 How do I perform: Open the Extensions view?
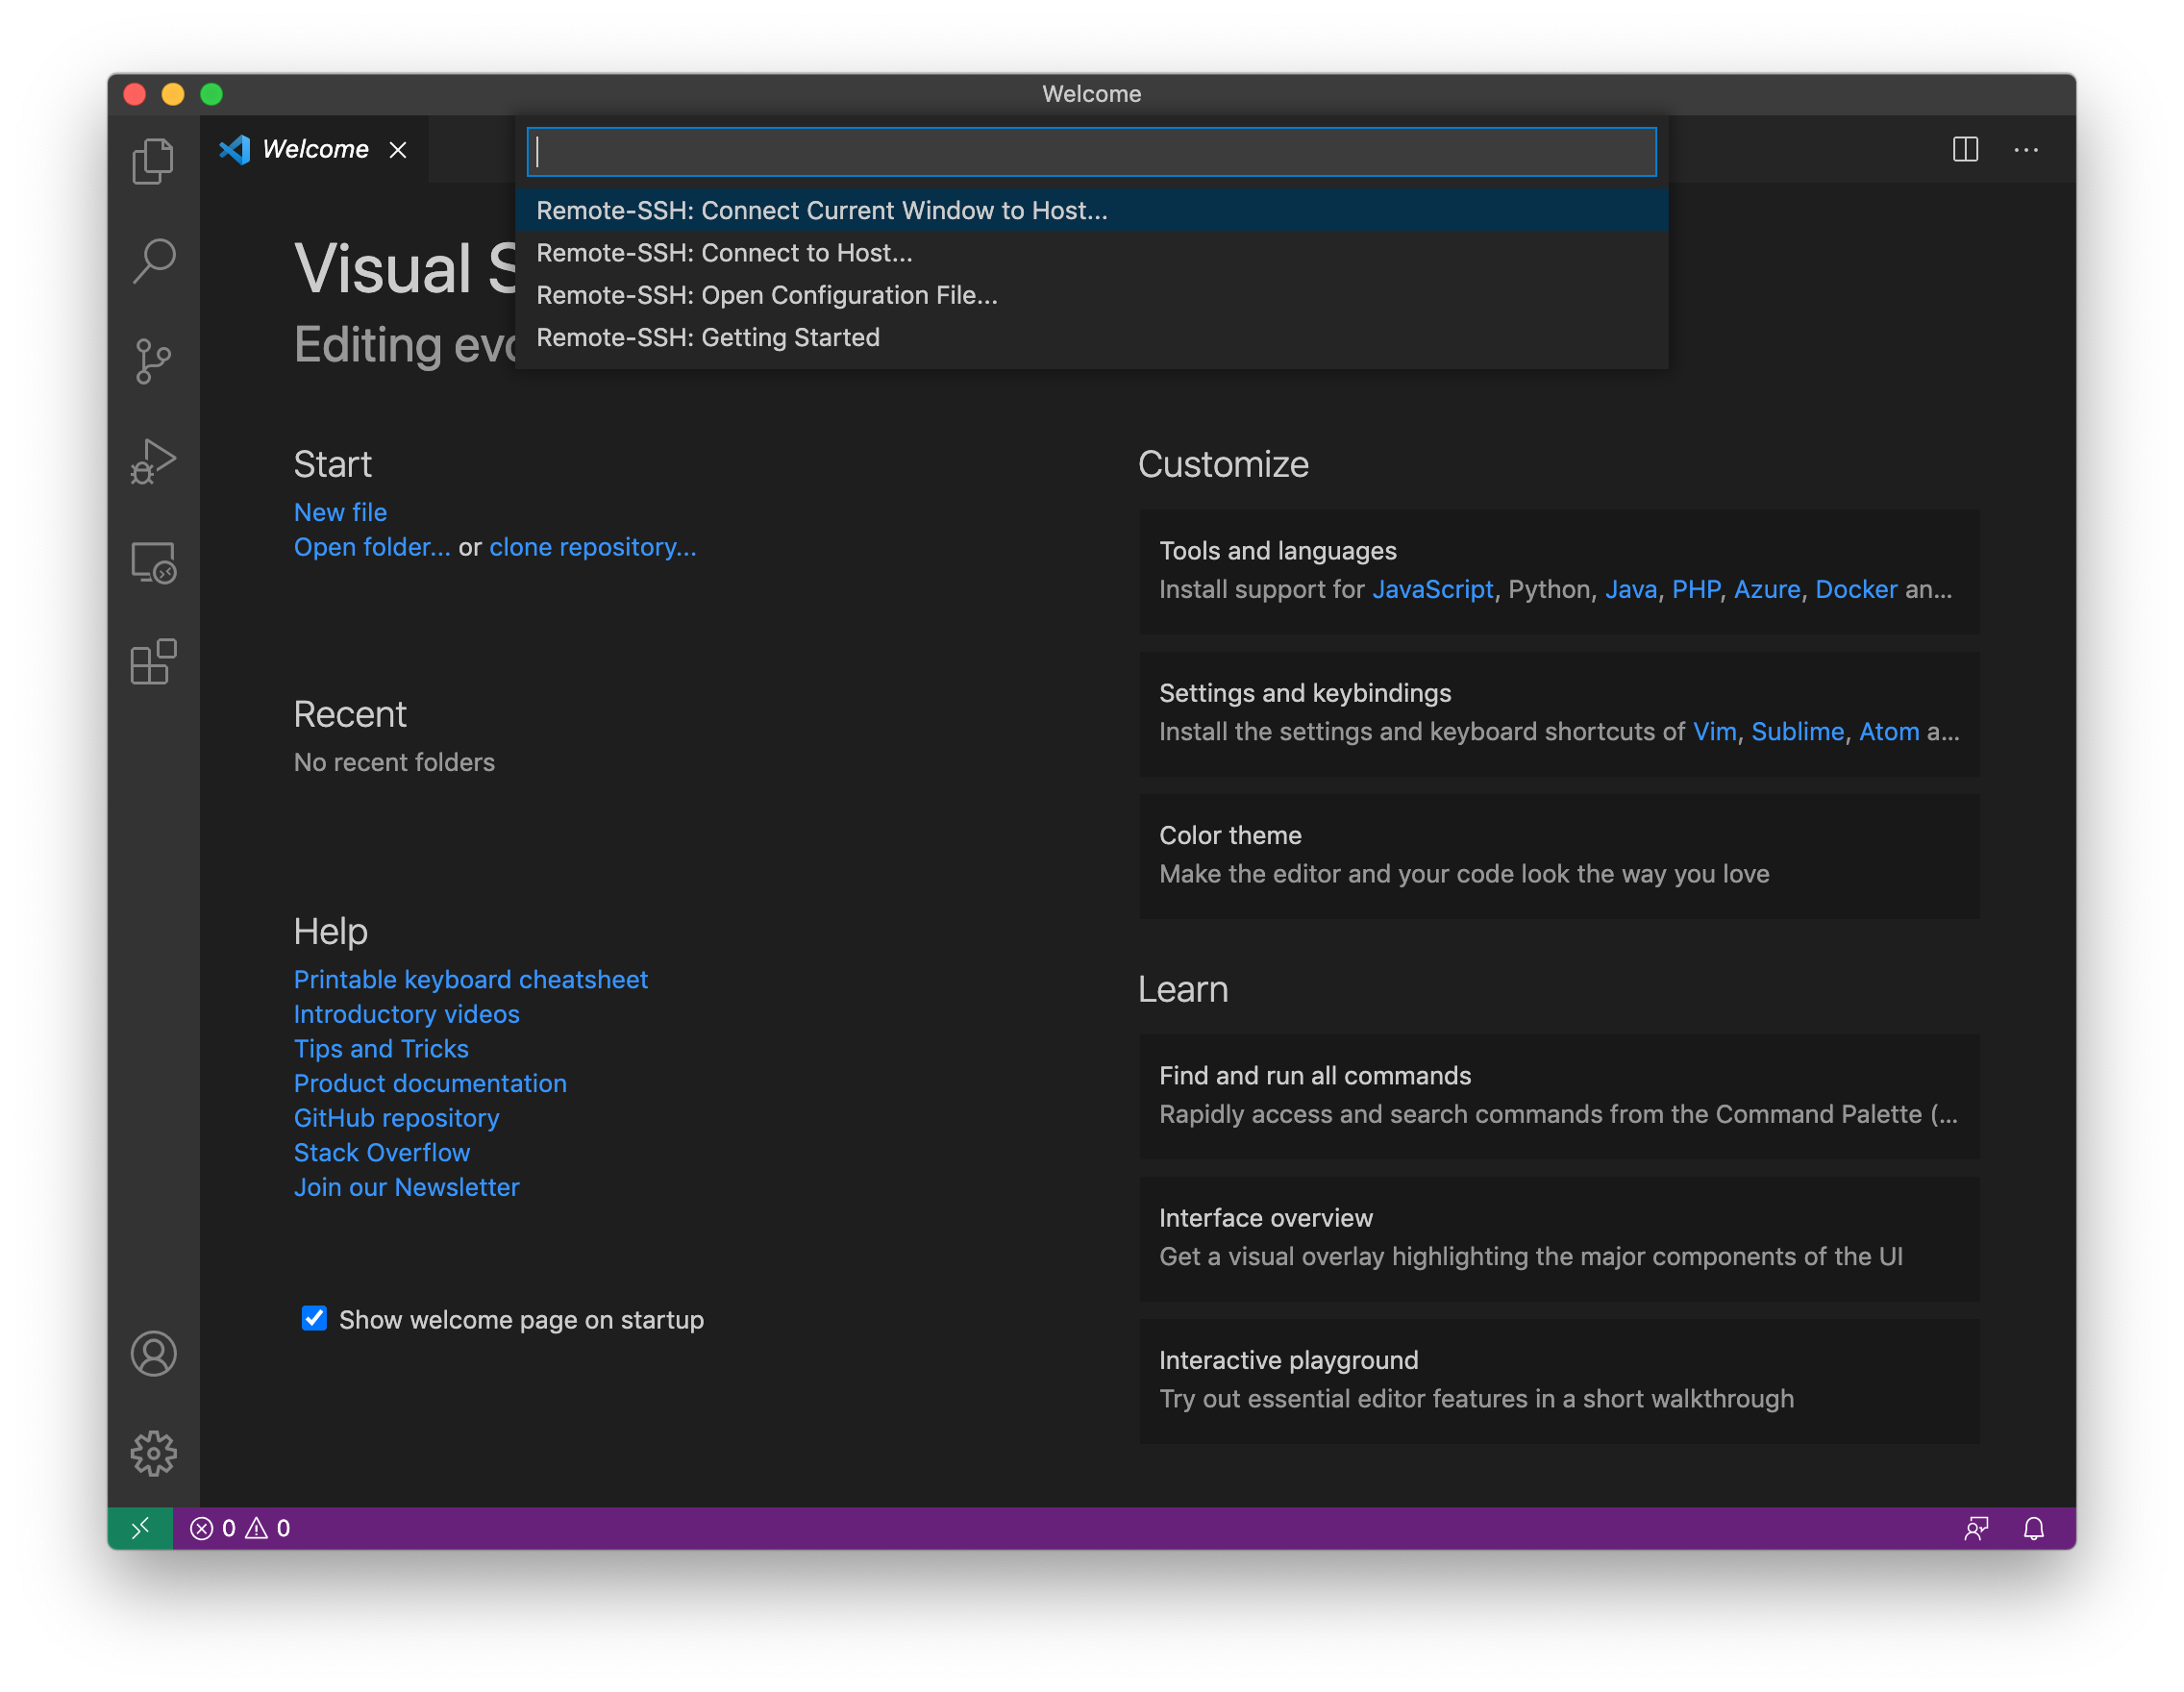153,662
